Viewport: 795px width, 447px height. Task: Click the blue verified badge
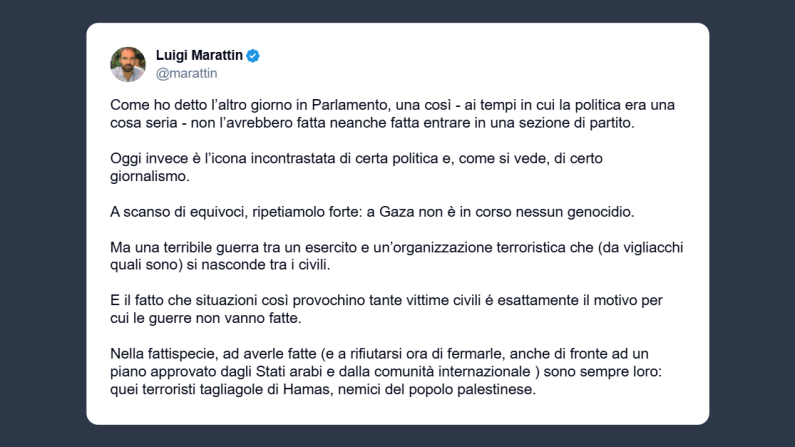[x=254, y=56]
